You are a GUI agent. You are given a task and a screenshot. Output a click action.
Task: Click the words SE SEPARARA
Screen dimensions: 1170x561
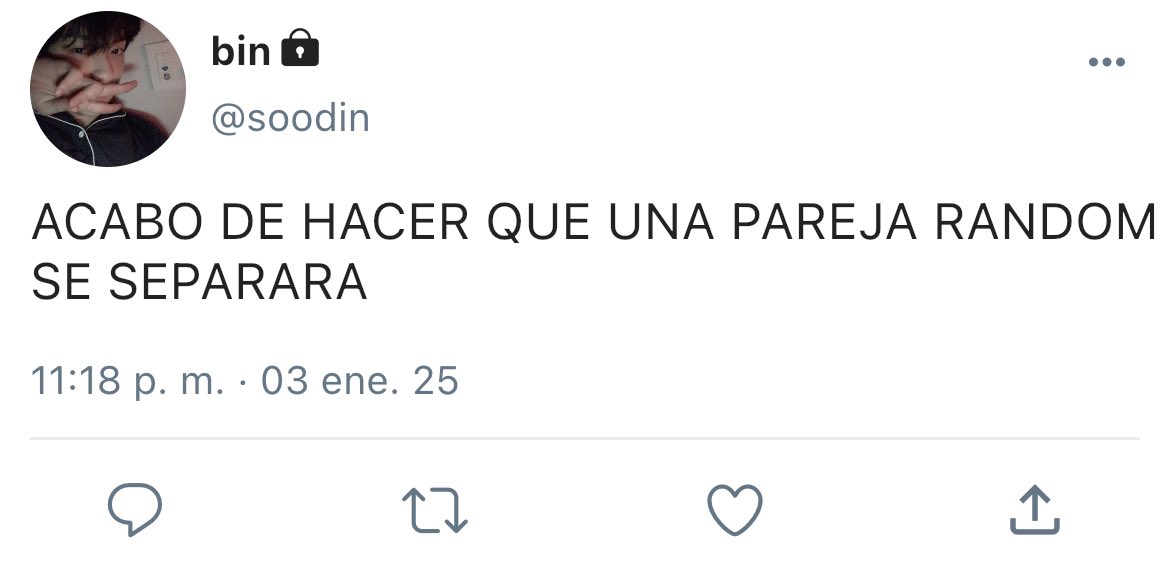click(199, 282)
